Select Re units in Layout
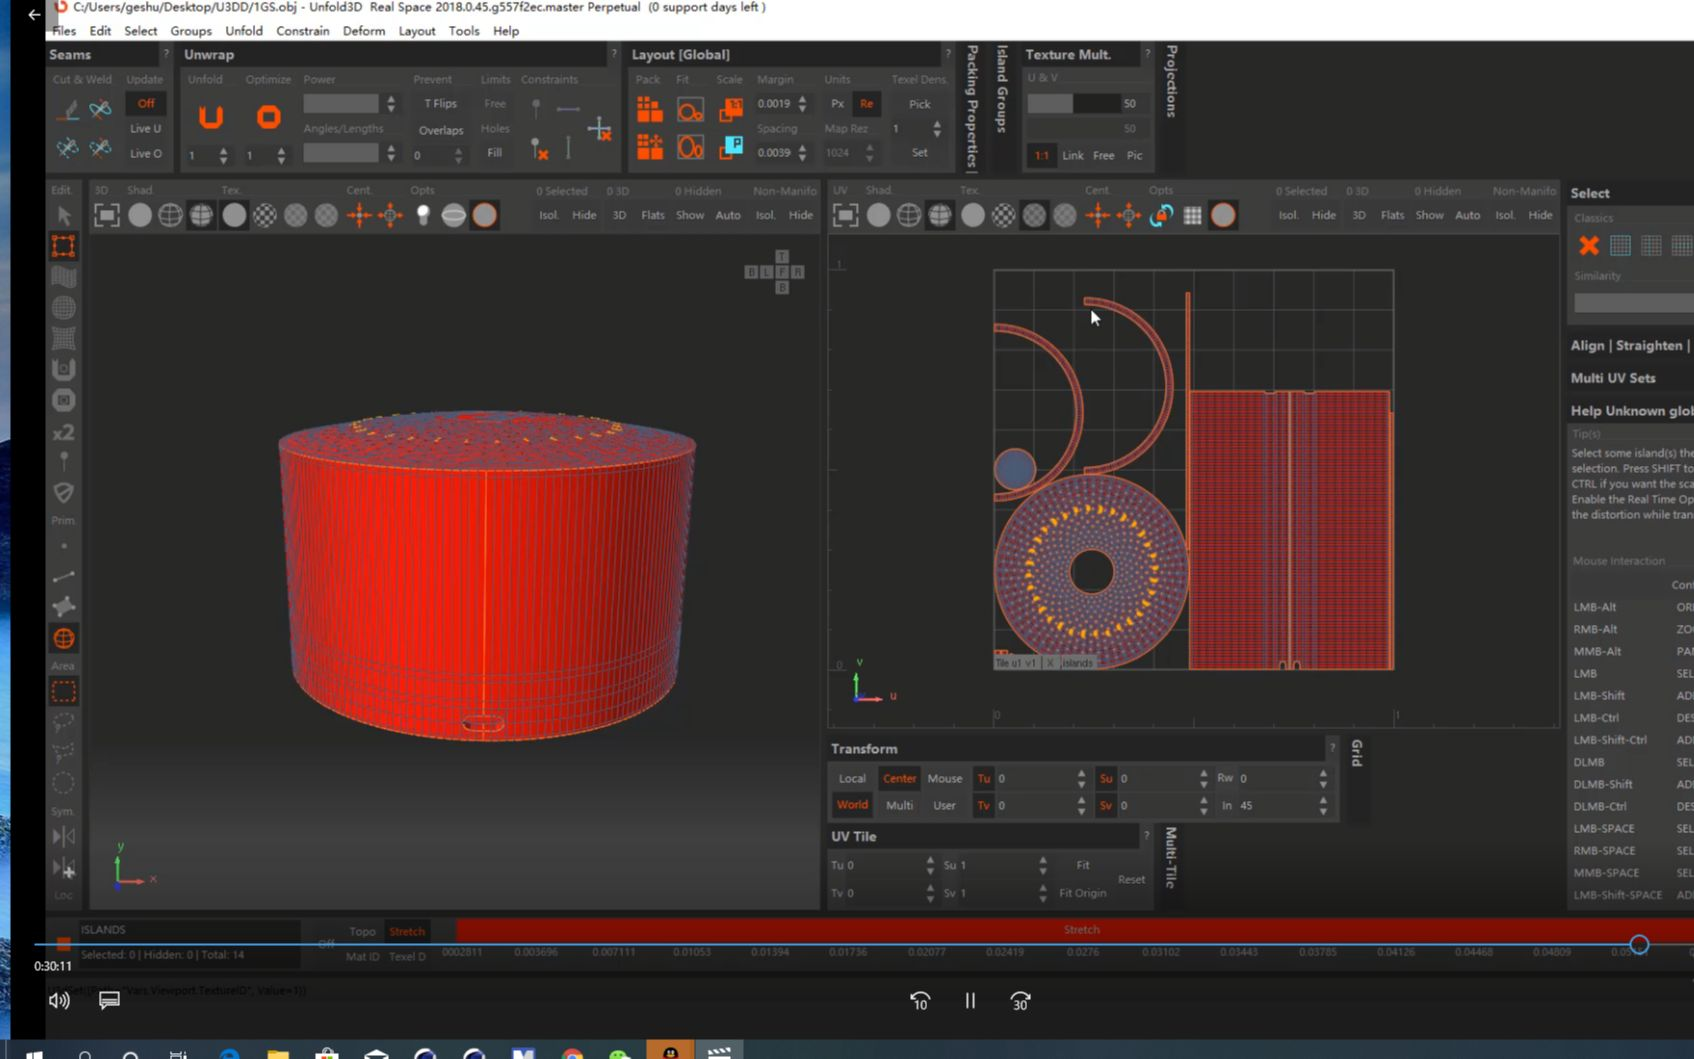The width and height of the screenshot is (1694, 1059). pyautogui.click(x=866, y=103)
